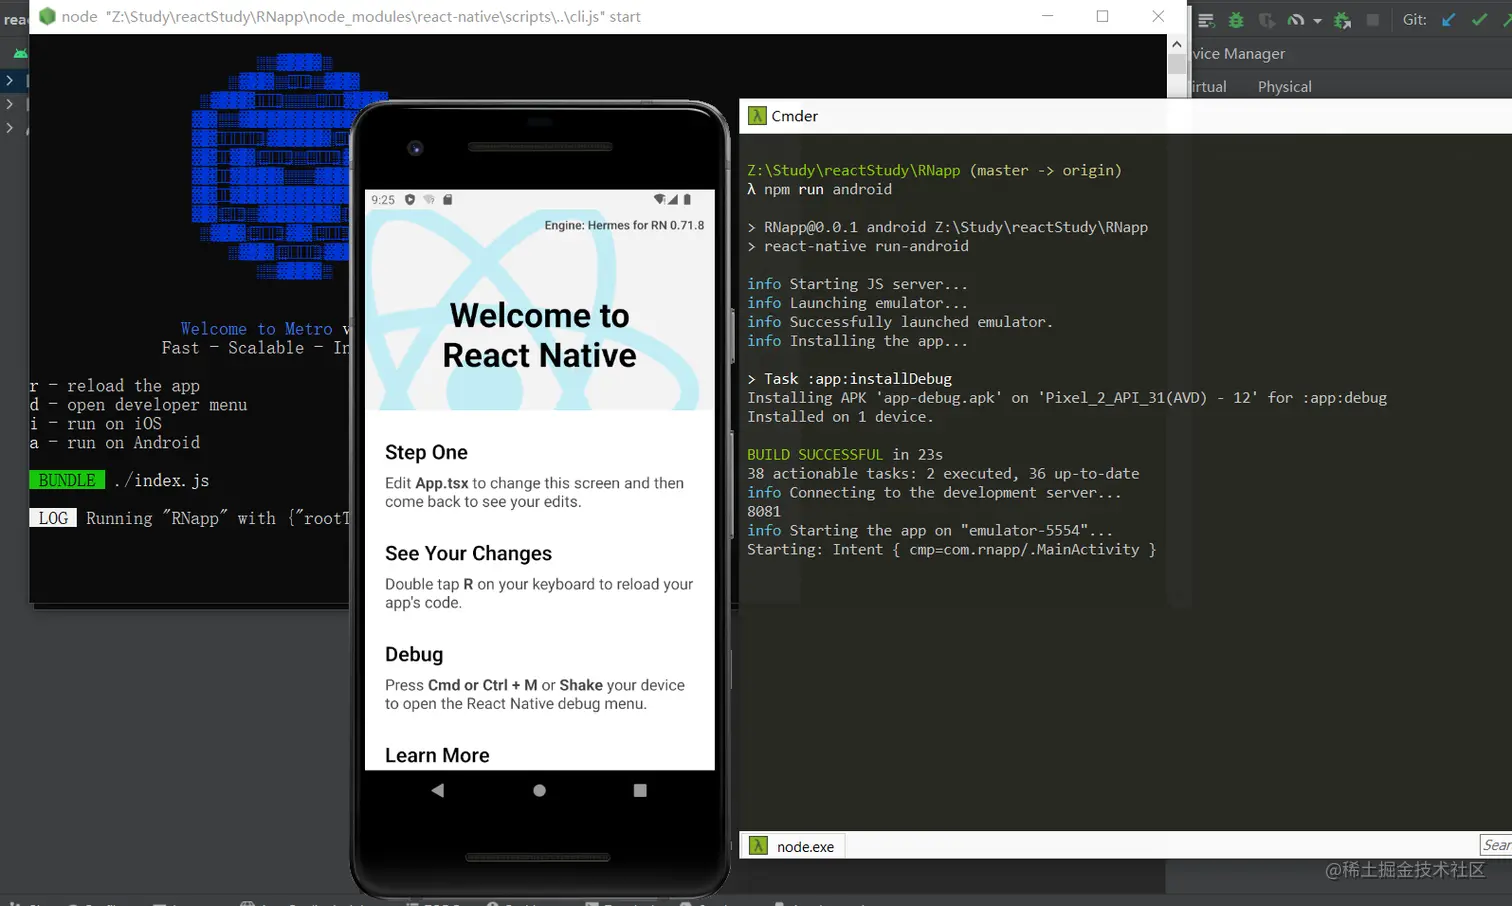1512x906 pixels.
Task: Expand the second project tree chevron in the IDE
Action: point(10,104)
